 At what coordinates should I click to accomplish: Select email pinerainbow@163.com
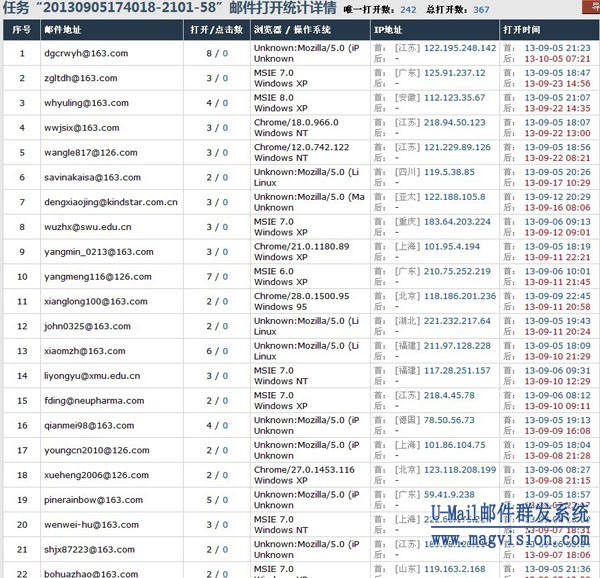[93, 500]
